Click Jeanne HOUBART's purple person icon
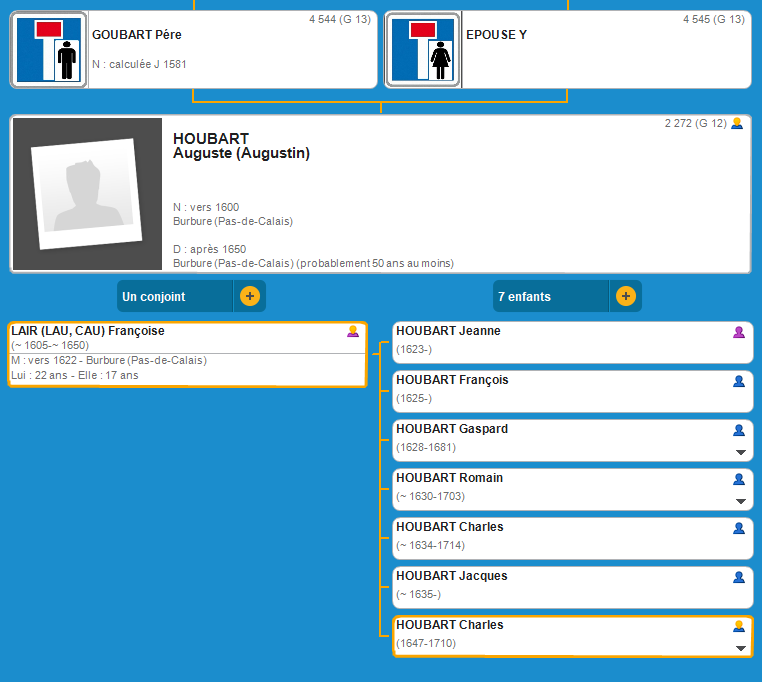 pos(739,332)
